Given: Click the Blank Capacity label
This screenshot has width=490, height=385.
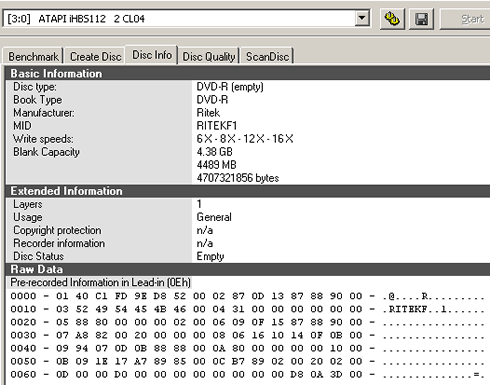Looking at the screenshot, I should [x=46, y=152].
